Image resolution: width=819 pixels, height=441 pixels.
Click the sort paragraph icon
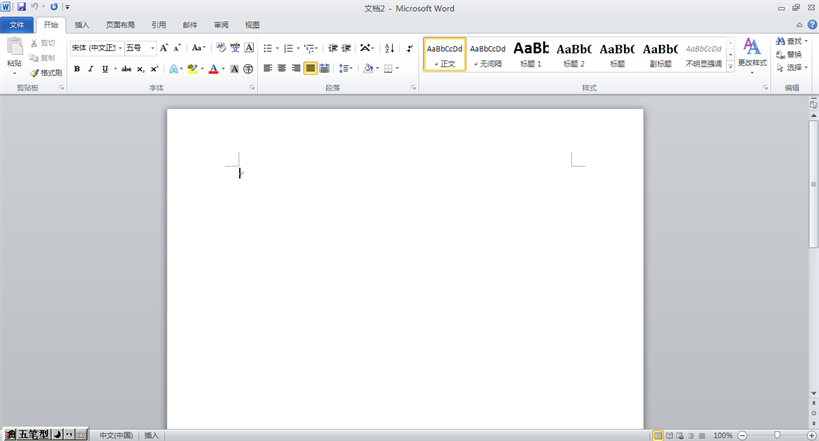tap(389, 48)
